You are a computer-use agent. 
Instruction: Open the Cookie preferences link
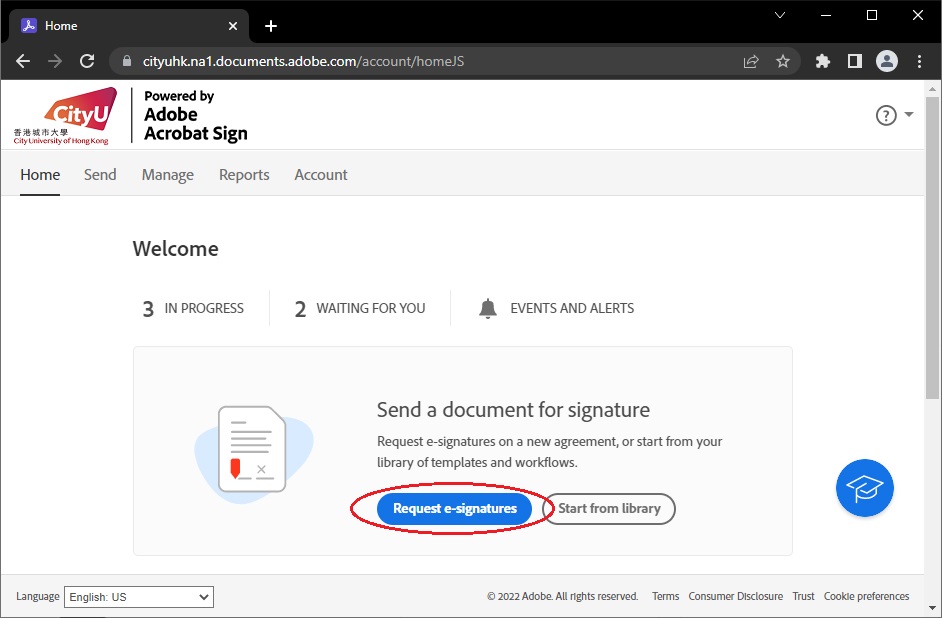[866, 596]
